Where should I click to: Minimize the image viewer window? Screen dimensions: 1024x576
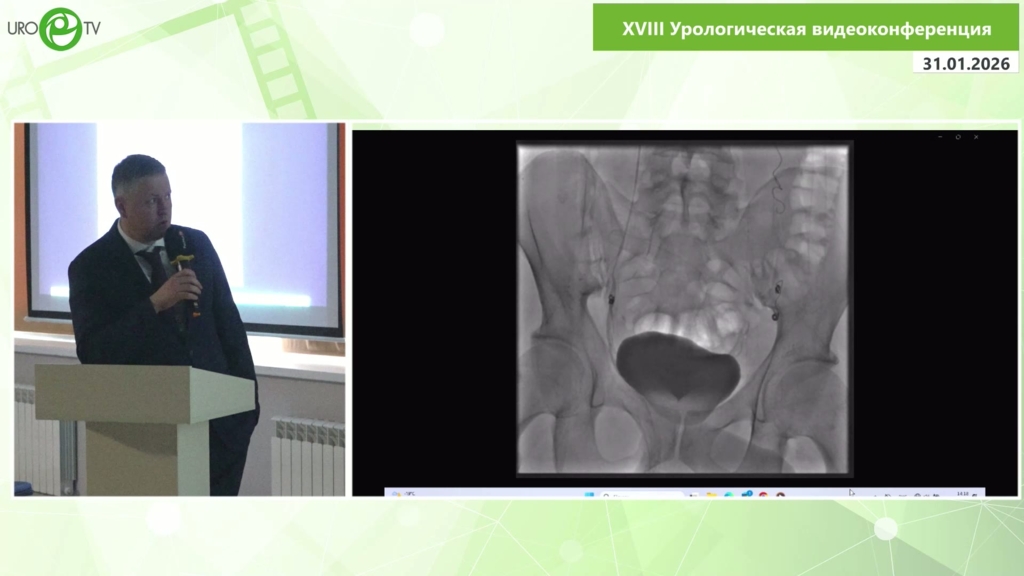[939, 137]
